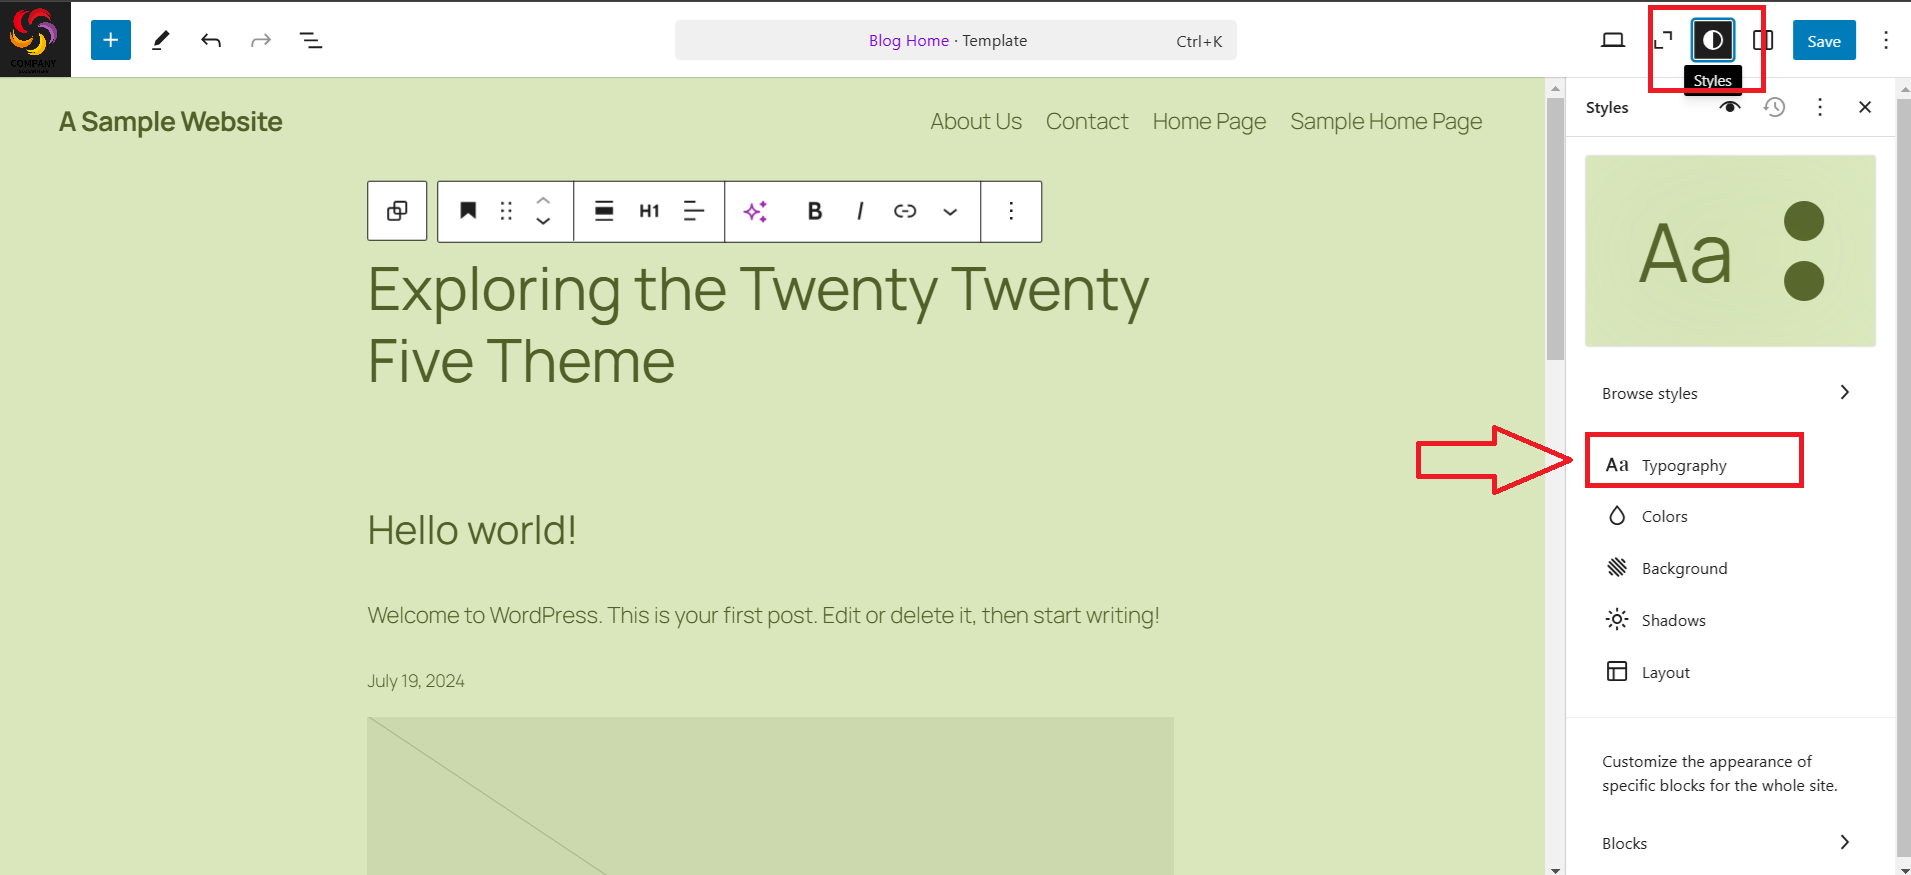Select the Exploring the Twenty Twenty Five heading

click(x=758, y=325)
